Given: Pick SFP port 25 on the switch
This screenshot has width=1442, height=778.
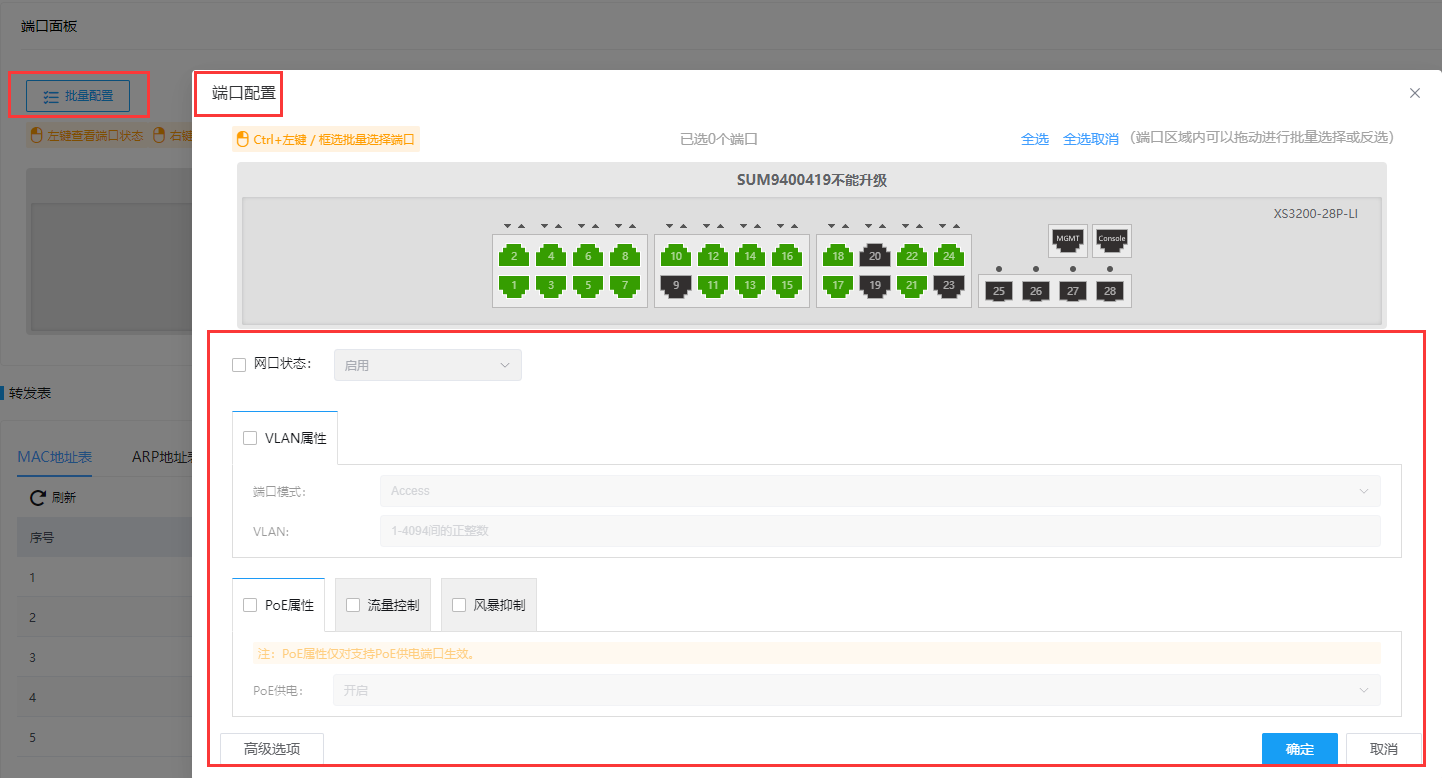Looking at the screenshot, I should 998,291.
